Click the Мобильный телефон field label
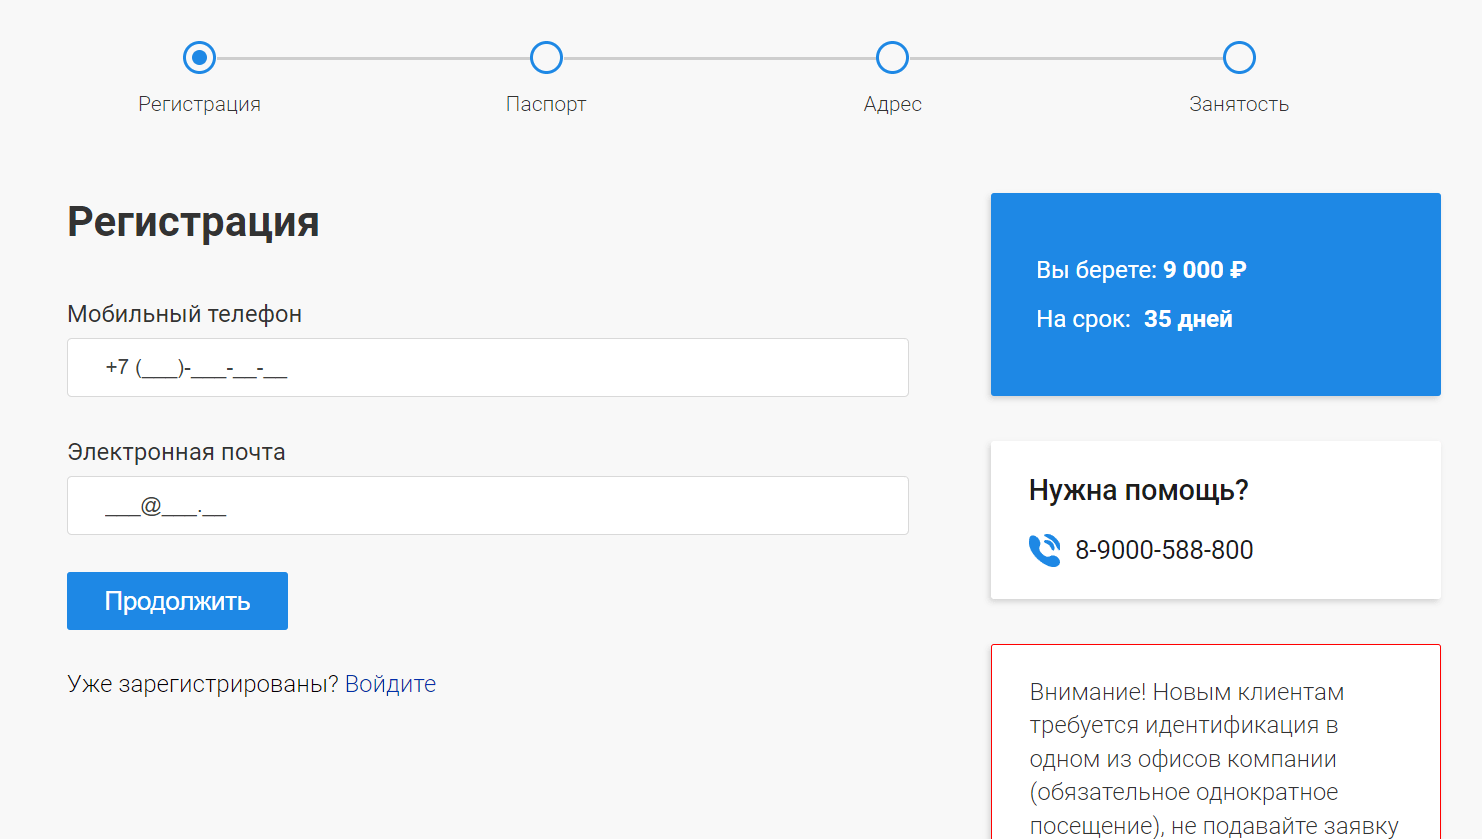This screenshot has height=839, width=1482. click(x=184, y=314)
